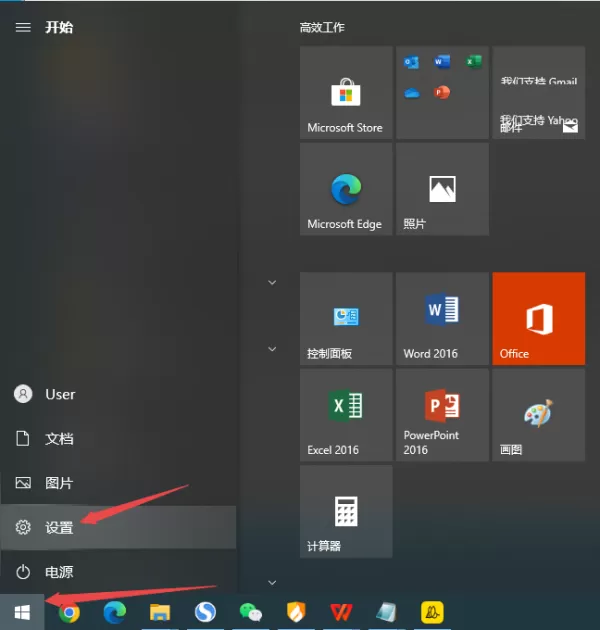This screenshot has height=630, width=600.
Task: Open Word icon in the Office folder tile
Action: [x=442, y=62]
